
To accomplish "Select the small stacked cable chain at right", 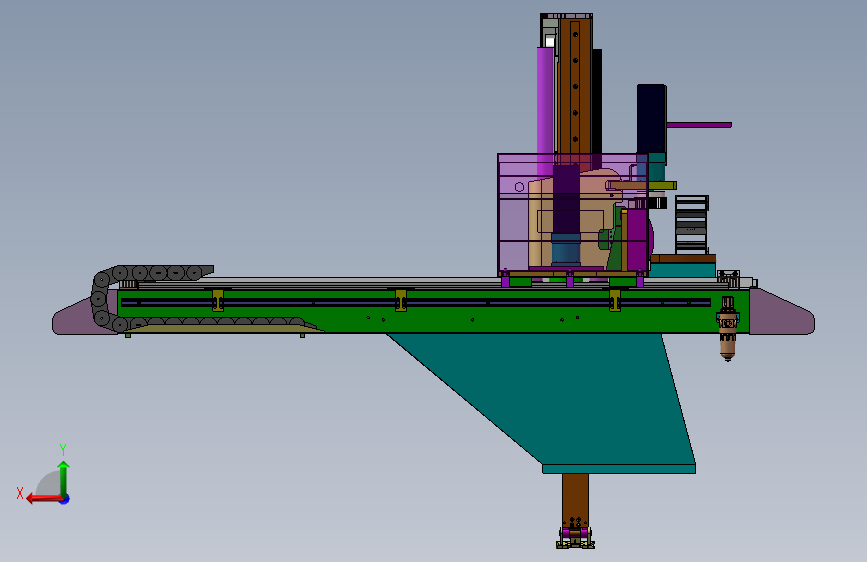I will click(691, 225).
